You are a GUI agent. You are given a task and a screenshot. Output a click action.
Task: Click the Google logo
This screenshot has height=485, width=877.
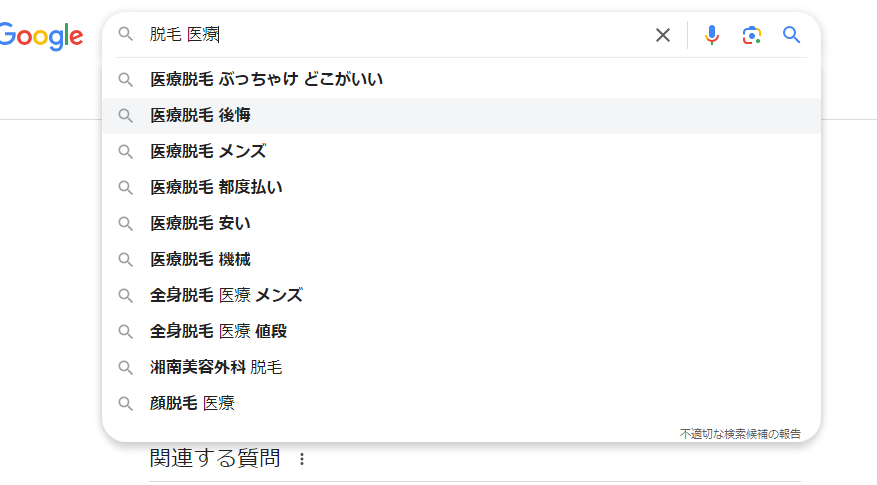click(x=40, y=36)
